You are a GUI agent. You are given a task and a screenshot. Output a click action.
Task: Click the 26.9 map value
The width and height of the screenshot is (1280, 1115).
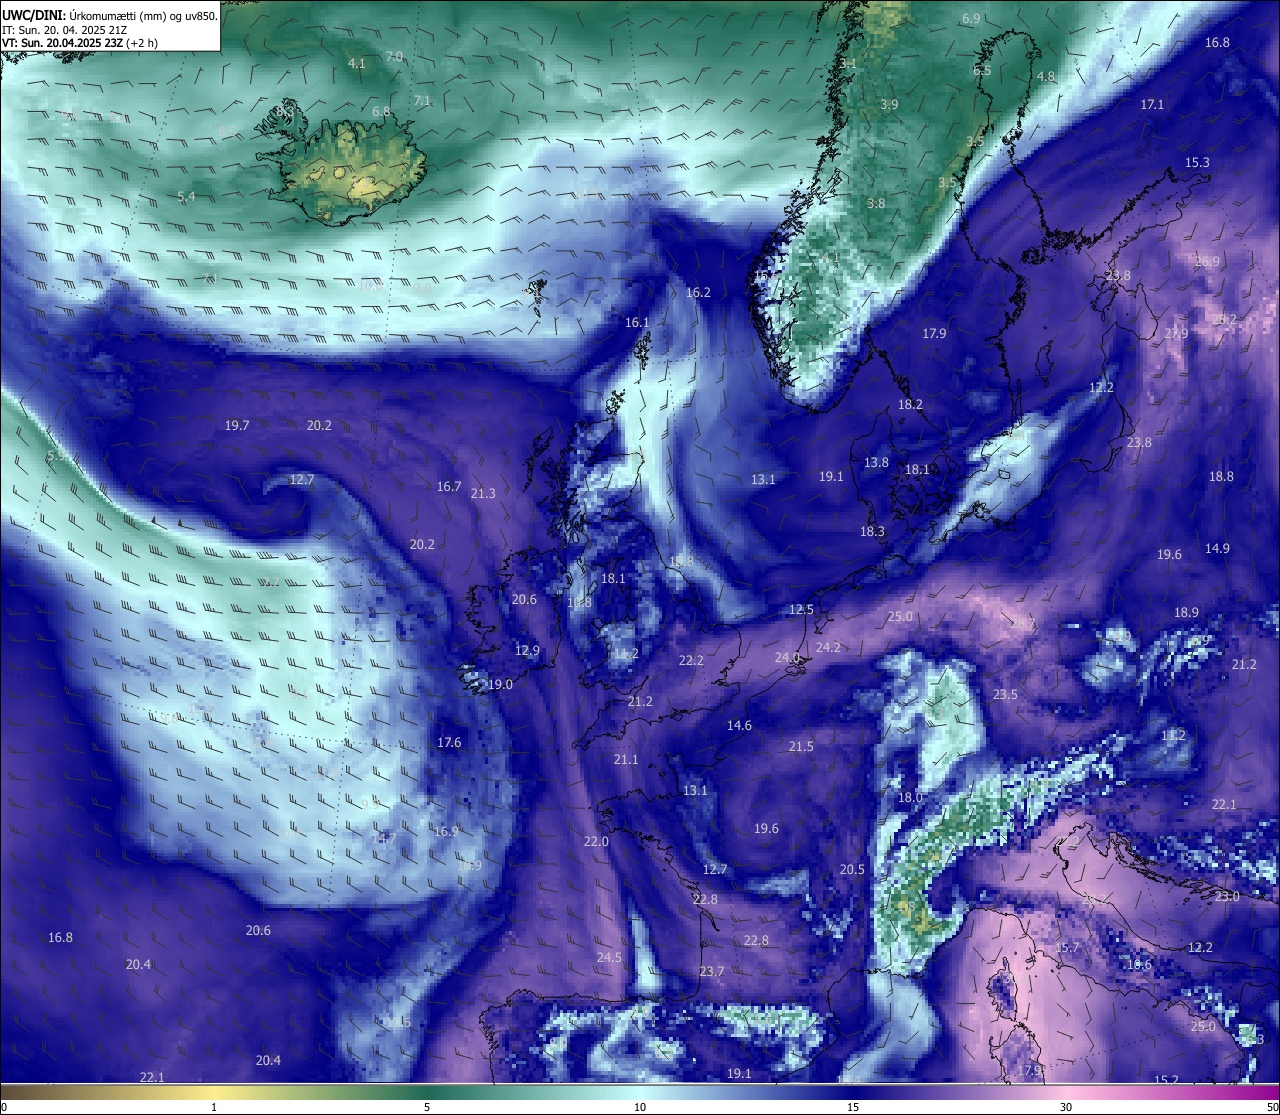1207,262
